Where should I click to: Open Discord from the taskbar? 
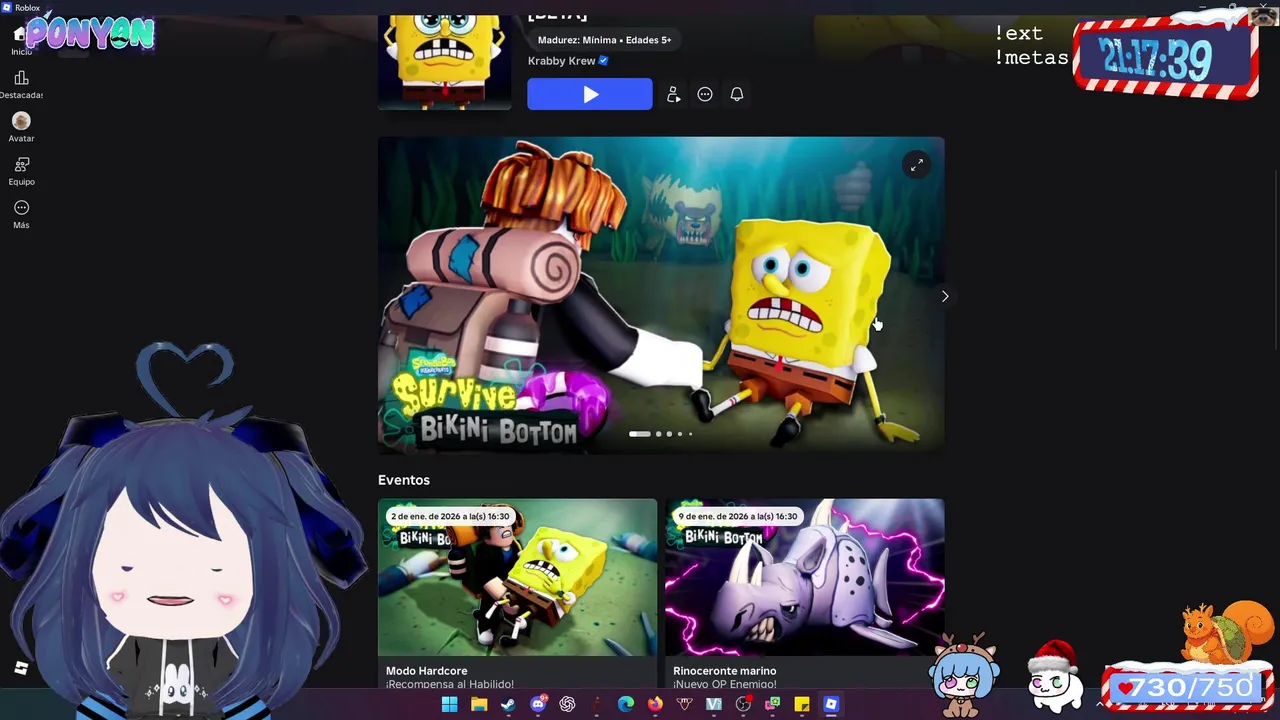click(538, 705)
